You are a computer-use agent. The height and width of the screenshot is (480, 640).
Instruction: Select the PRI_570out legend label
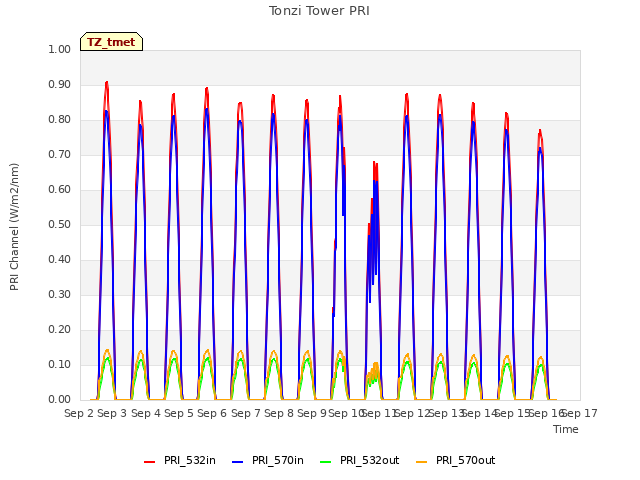465,460
